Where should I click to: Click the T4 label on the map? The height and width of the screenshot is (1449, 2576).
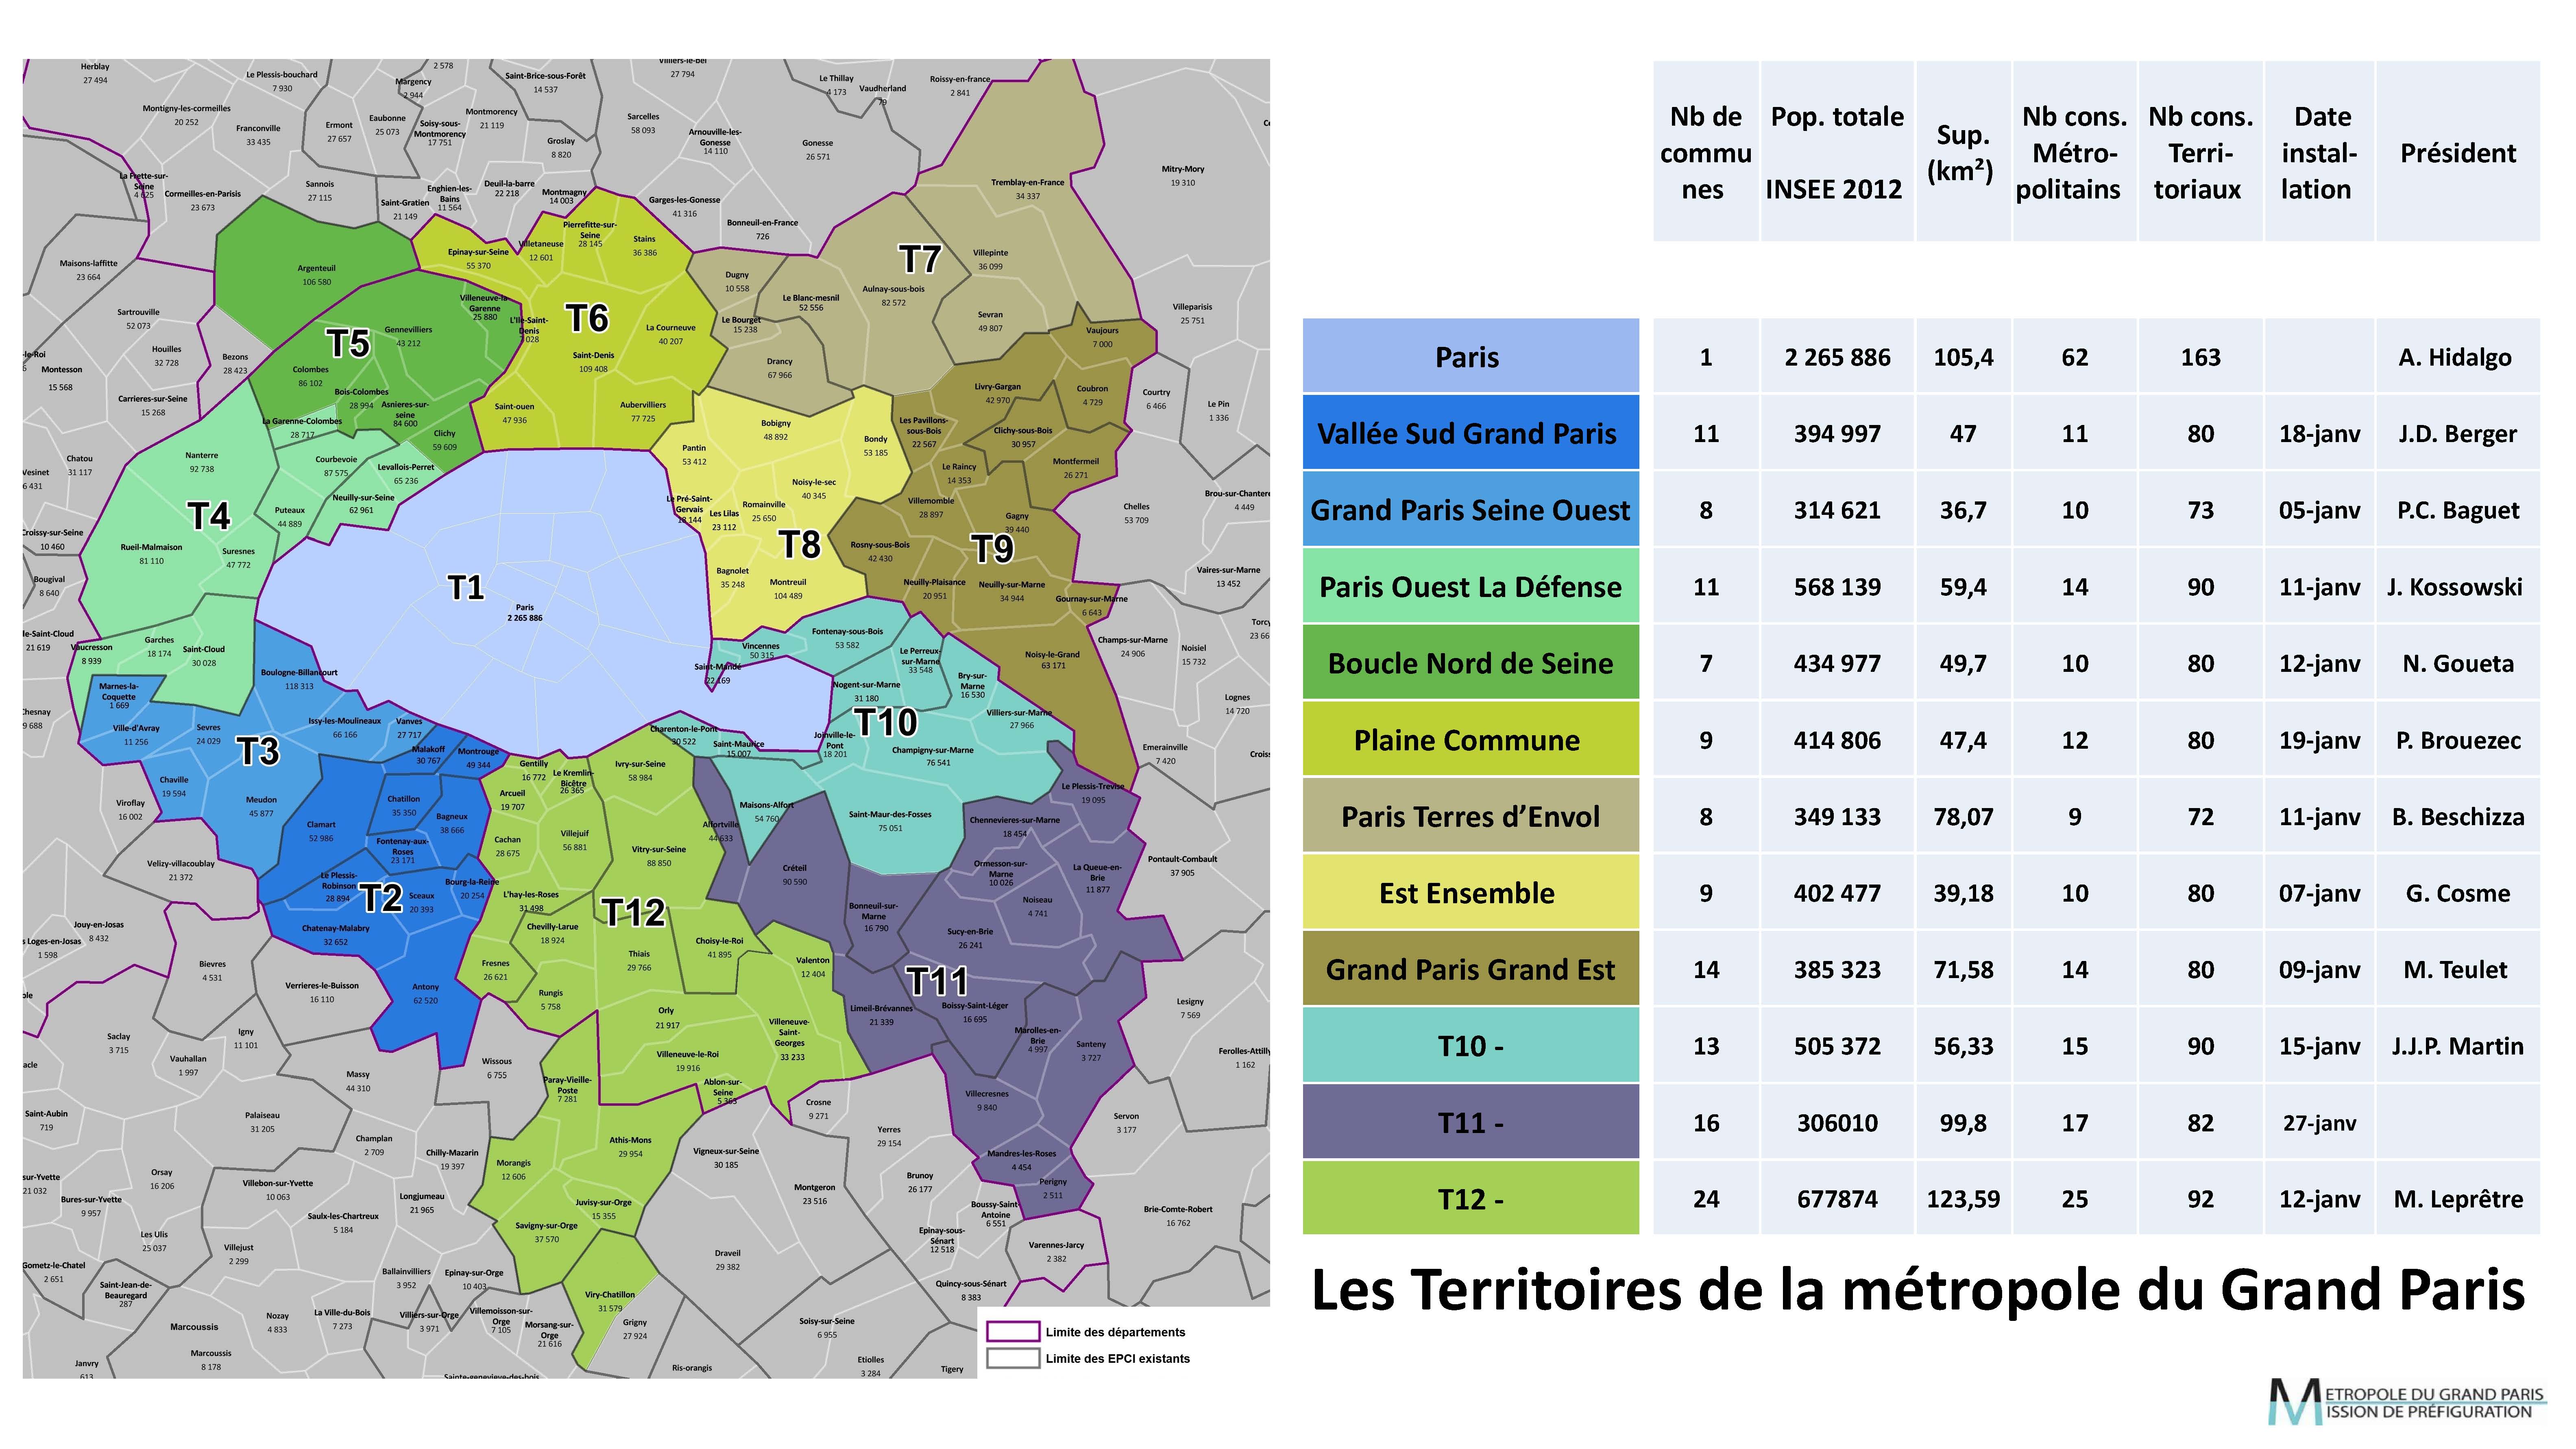coord(209,516)
